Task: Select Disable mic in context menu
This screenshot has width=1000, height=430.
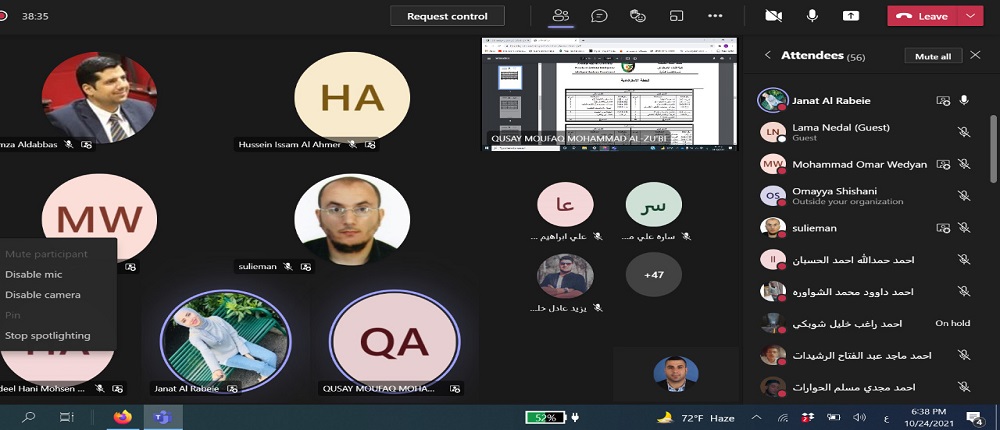Action: click(x=34, y=275)
